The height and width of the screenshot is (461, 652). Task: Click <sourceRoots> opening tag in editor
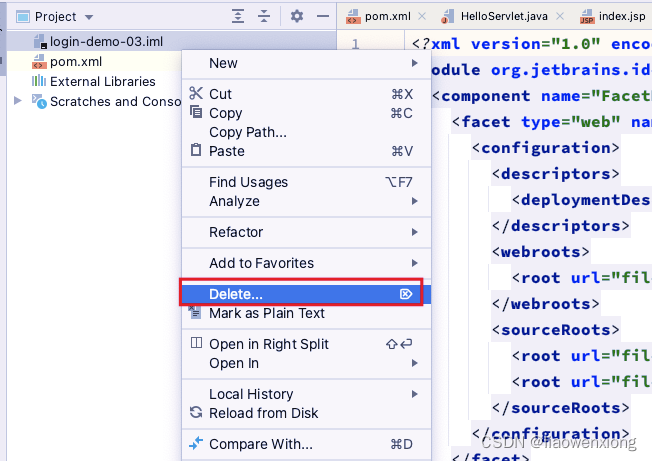click(556, 330)
